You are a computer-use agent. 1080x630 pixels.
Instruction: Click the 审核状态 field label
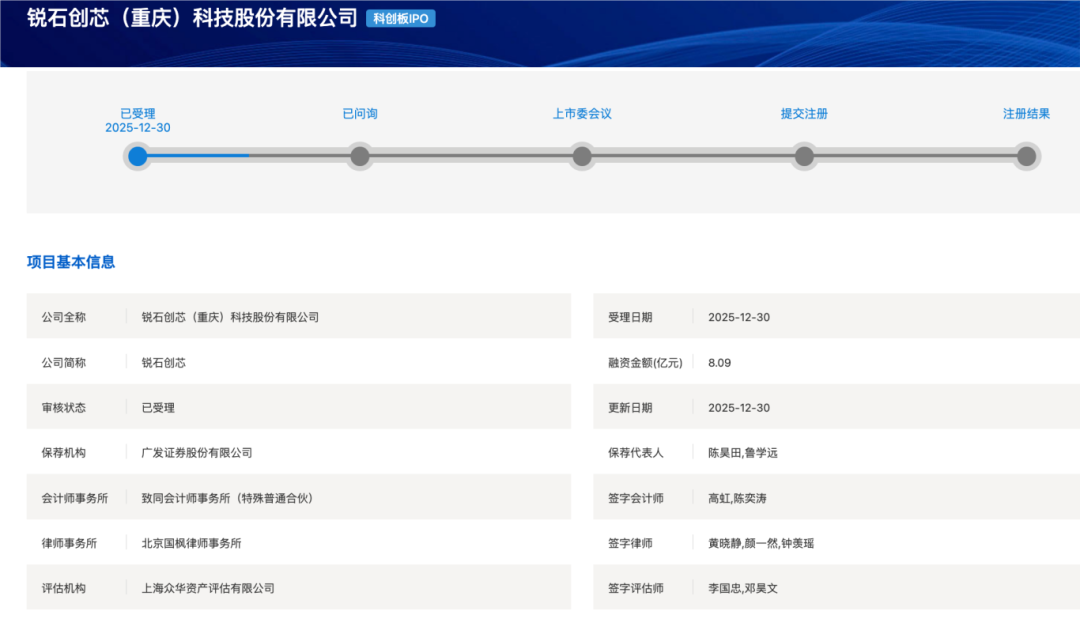pos(63,408)
